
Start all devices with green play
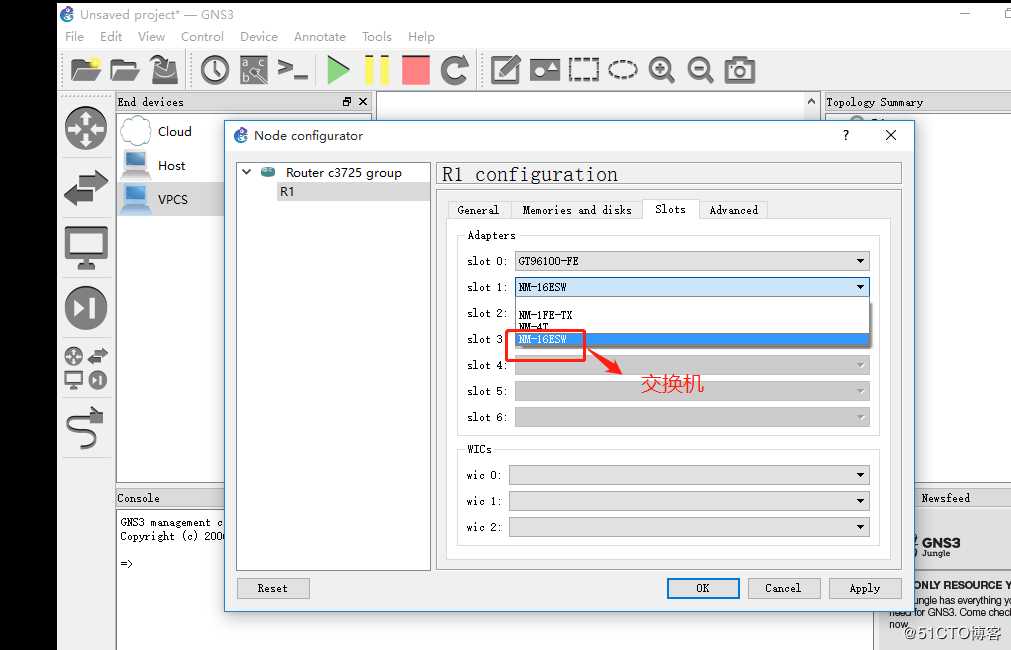[337, 70]
